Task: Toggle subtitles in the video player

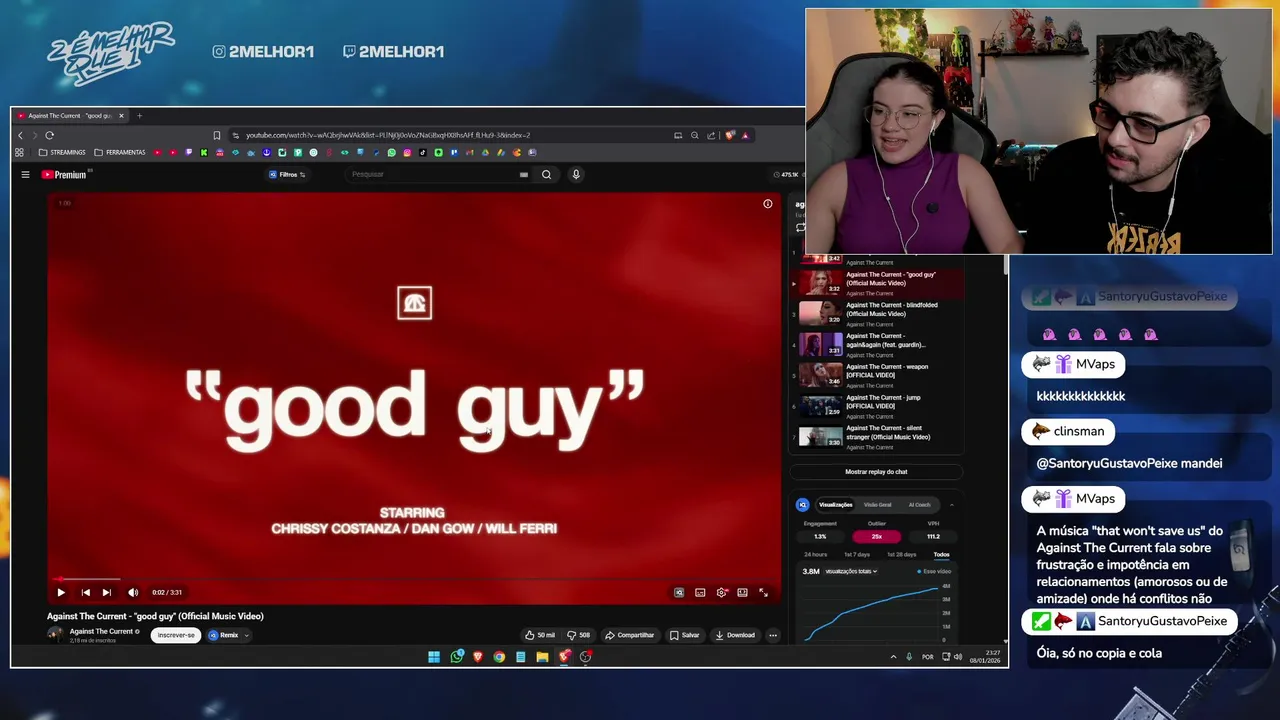Action: coord(700,592)
